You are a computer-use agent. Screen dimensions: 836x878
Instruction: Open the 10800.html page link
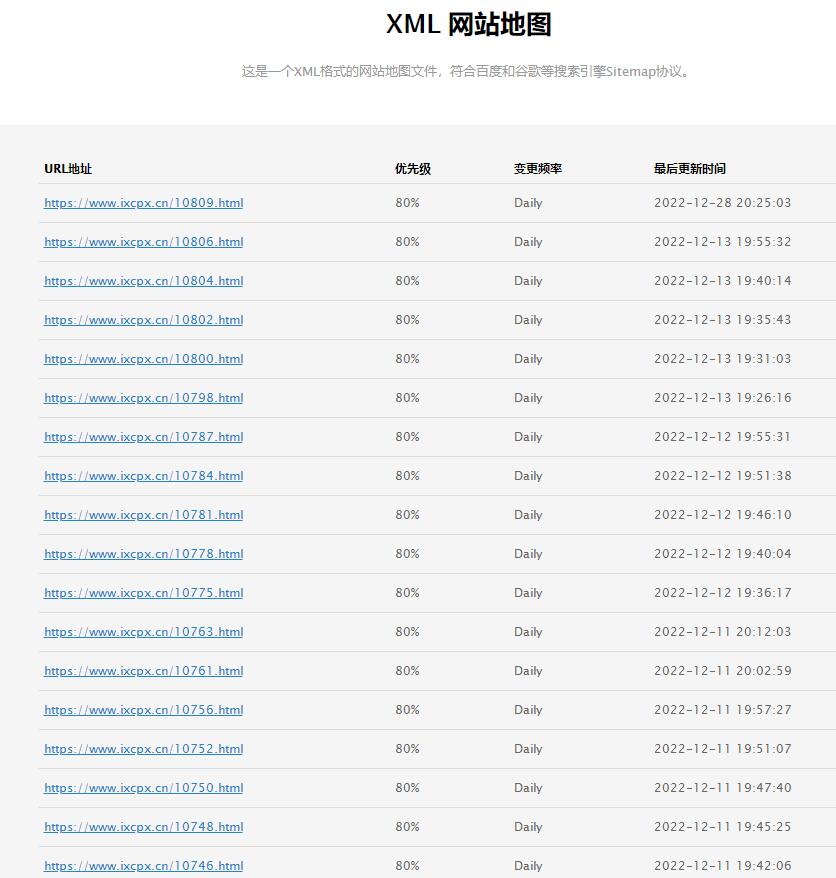[143, 359]
